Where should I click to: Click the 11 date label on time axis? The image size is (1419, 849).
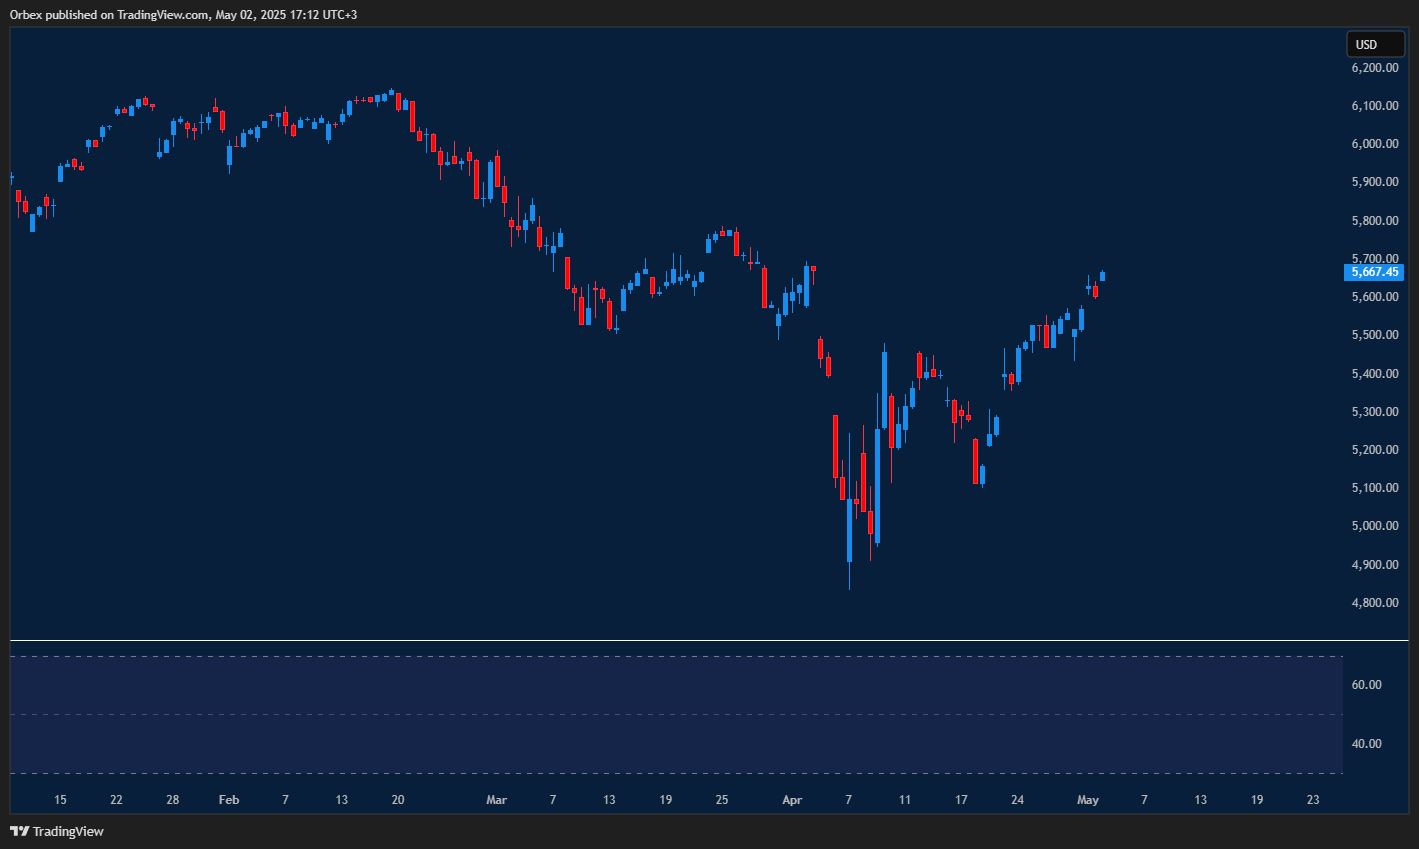(x=905, y=800)
